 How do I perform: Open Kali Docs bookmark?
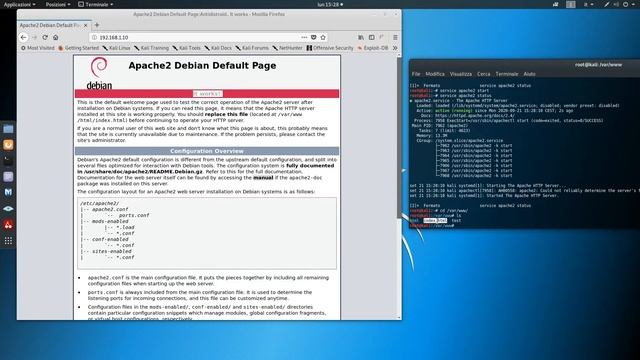coord(218,48)
